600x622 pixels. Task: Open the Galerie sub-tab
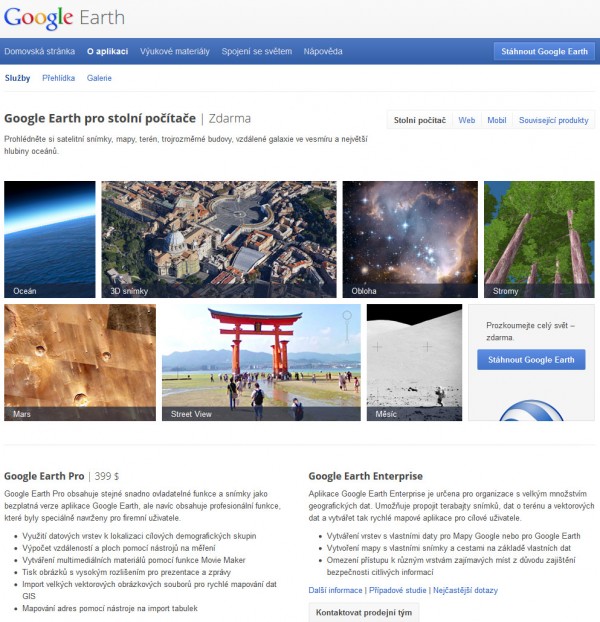(x=99, y=78)
